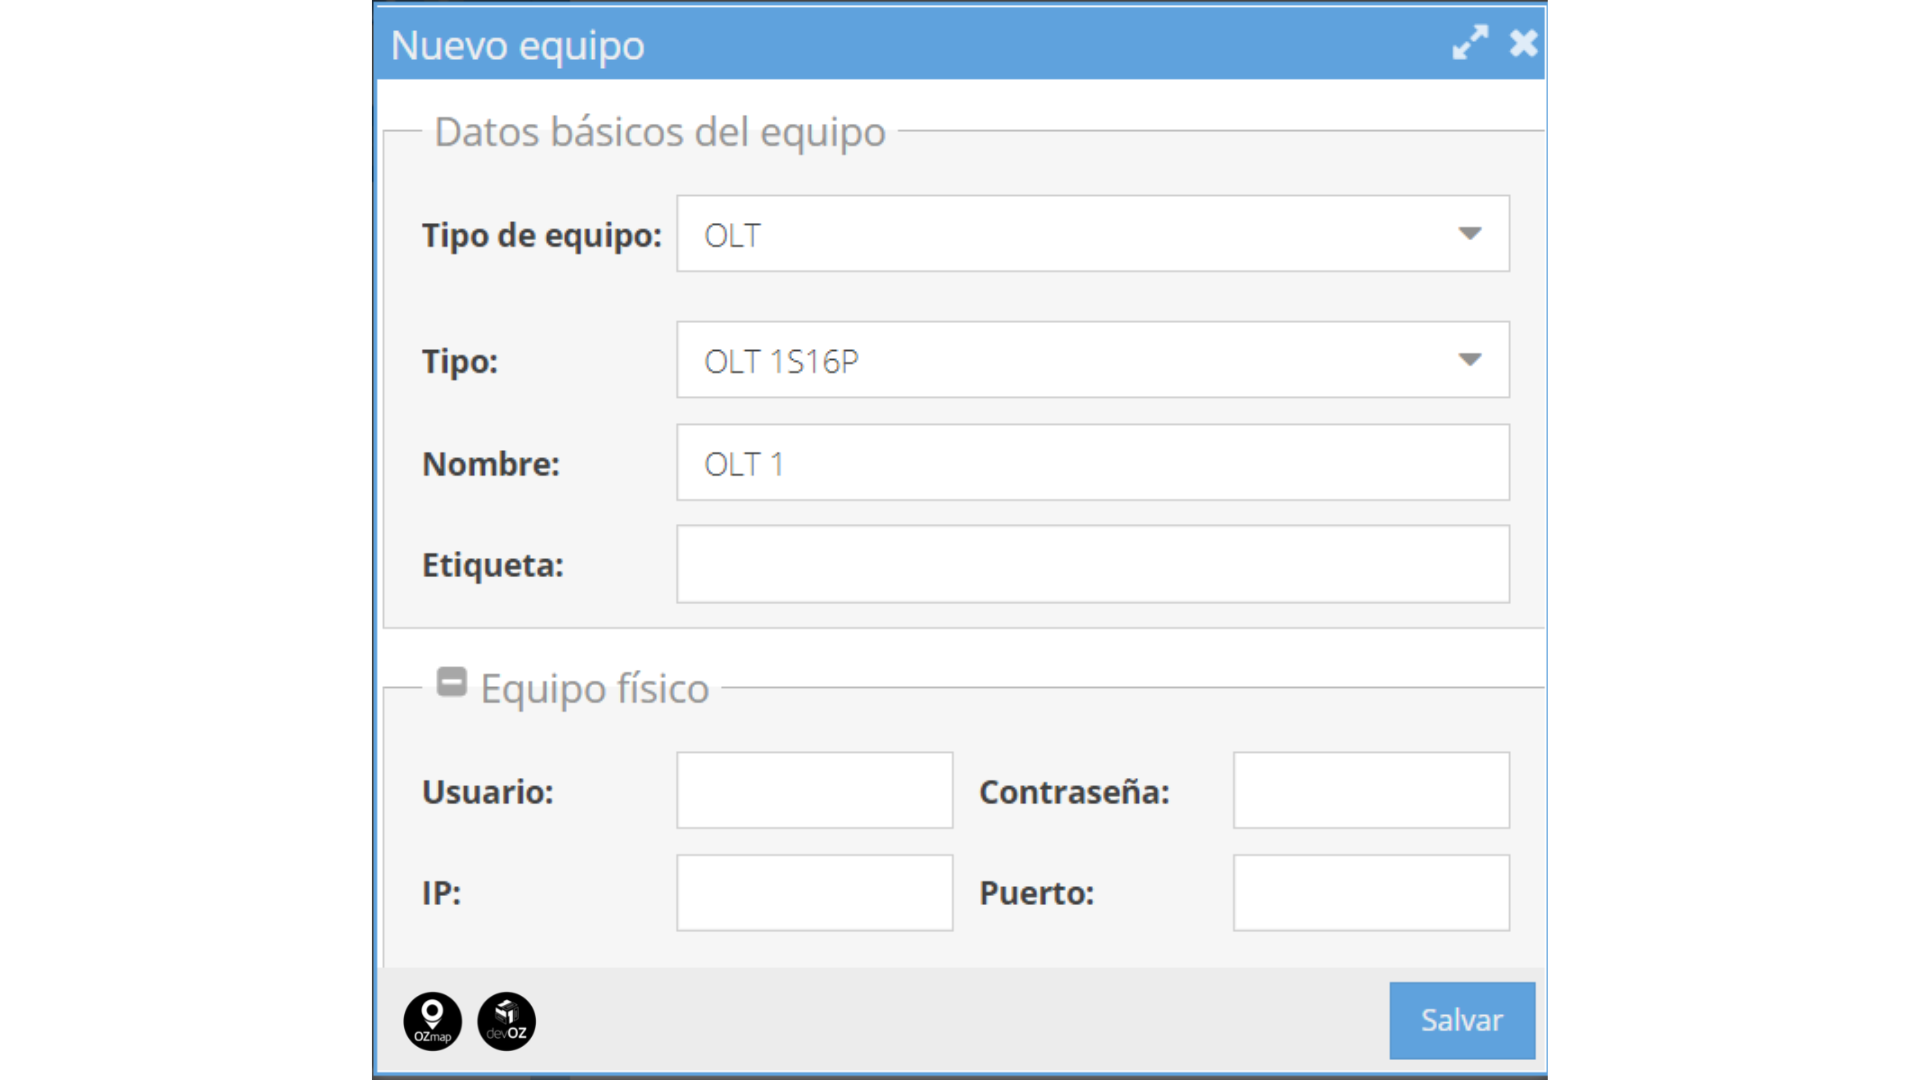Click the Nuevo equipo title bar text
1920x1080 pixels.
point(517,45)
